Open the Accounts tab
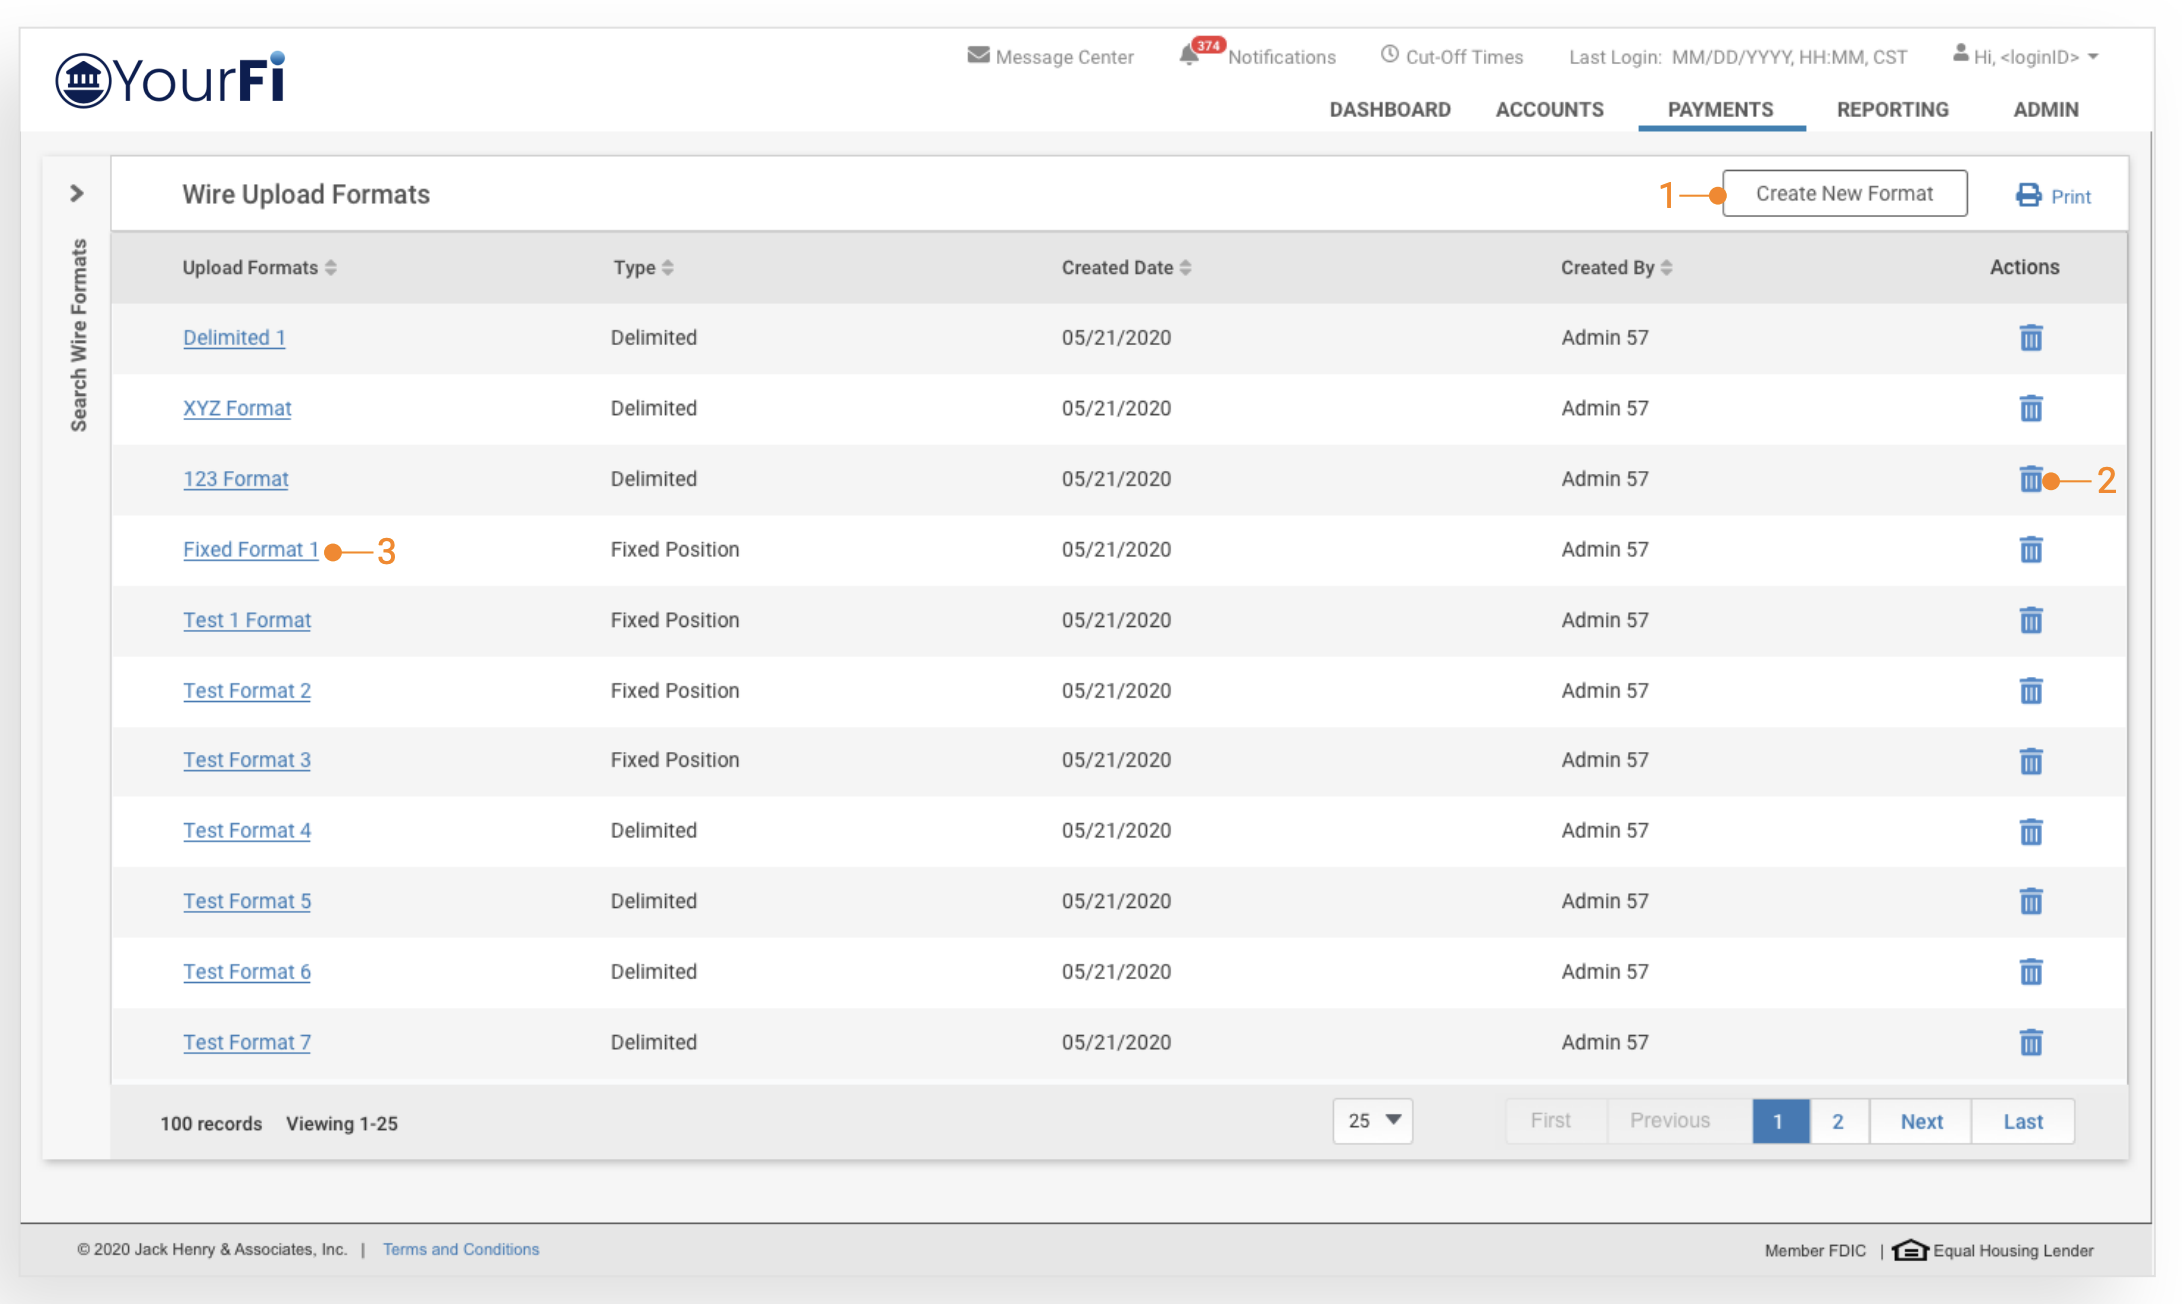 [x=1549, y=110]
